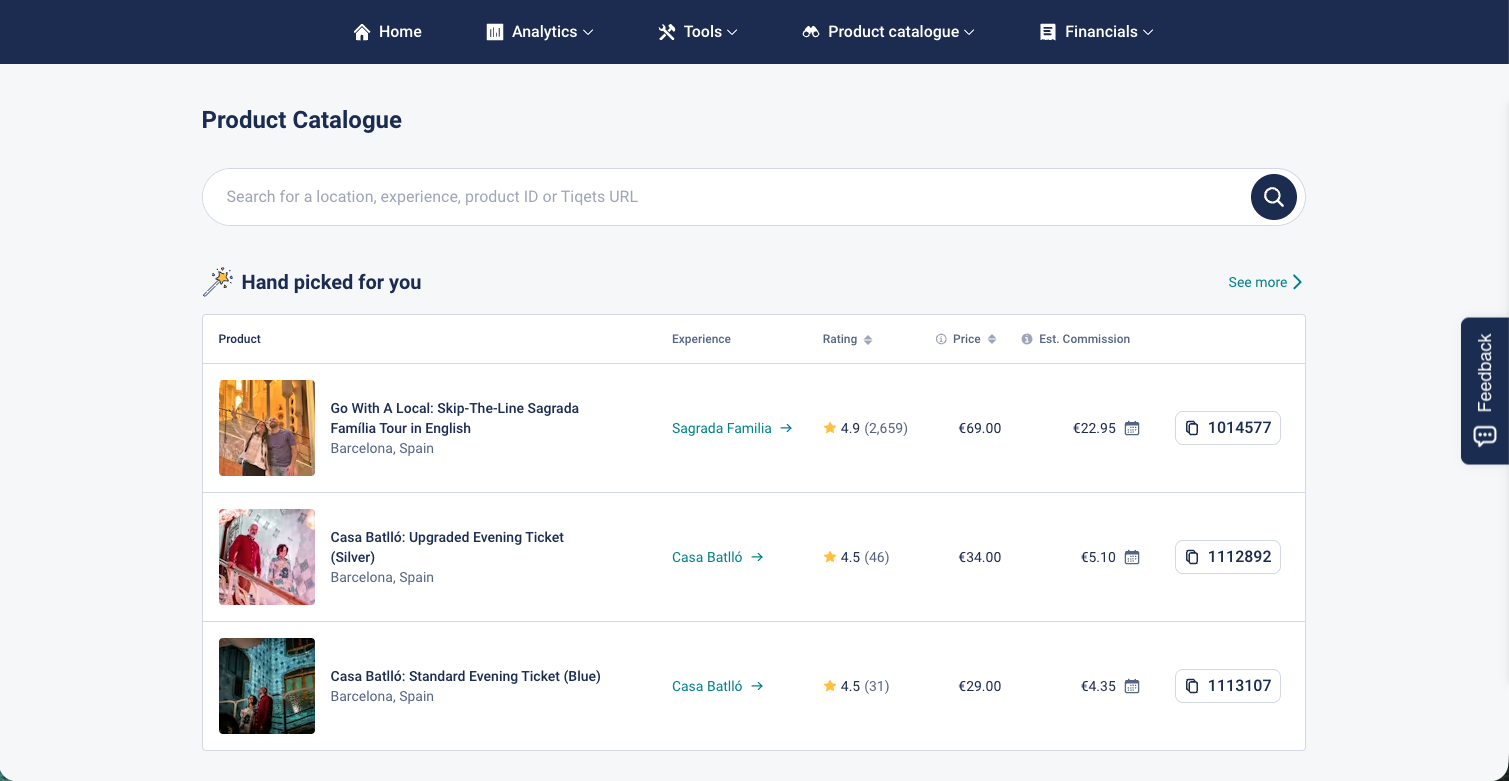The width and height of the screenshot is (1509, 781).
Task: Click the €69.00 price cell
Action: [x=979, y=428]
